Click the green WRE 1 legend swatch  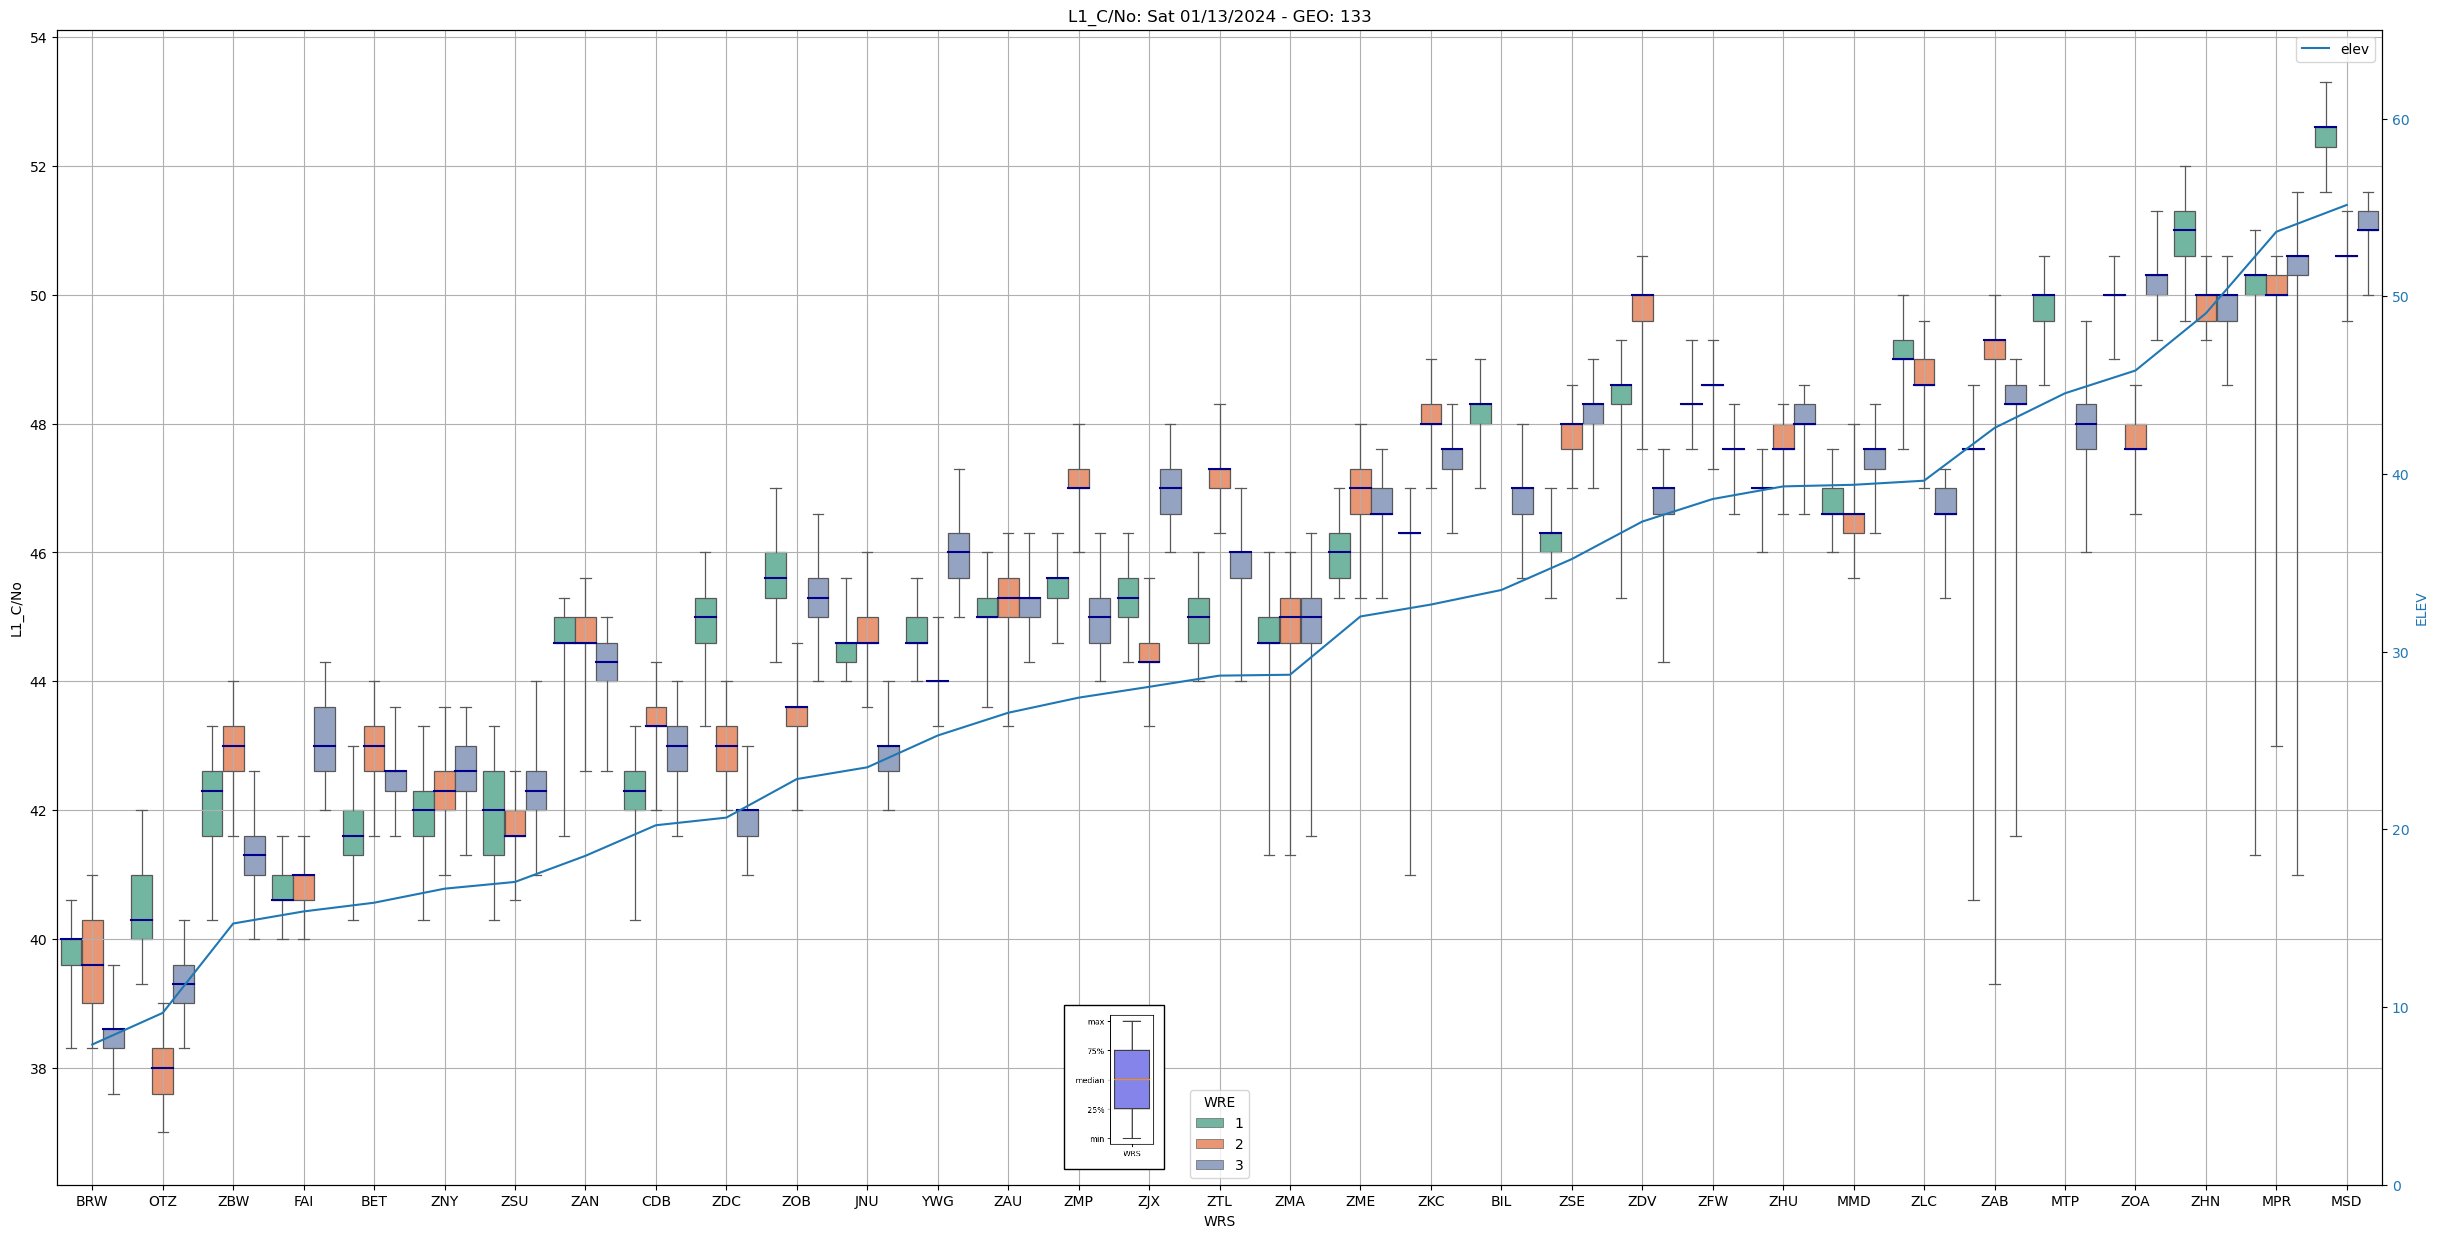pyautogui.click(x=1209, y=1123)
